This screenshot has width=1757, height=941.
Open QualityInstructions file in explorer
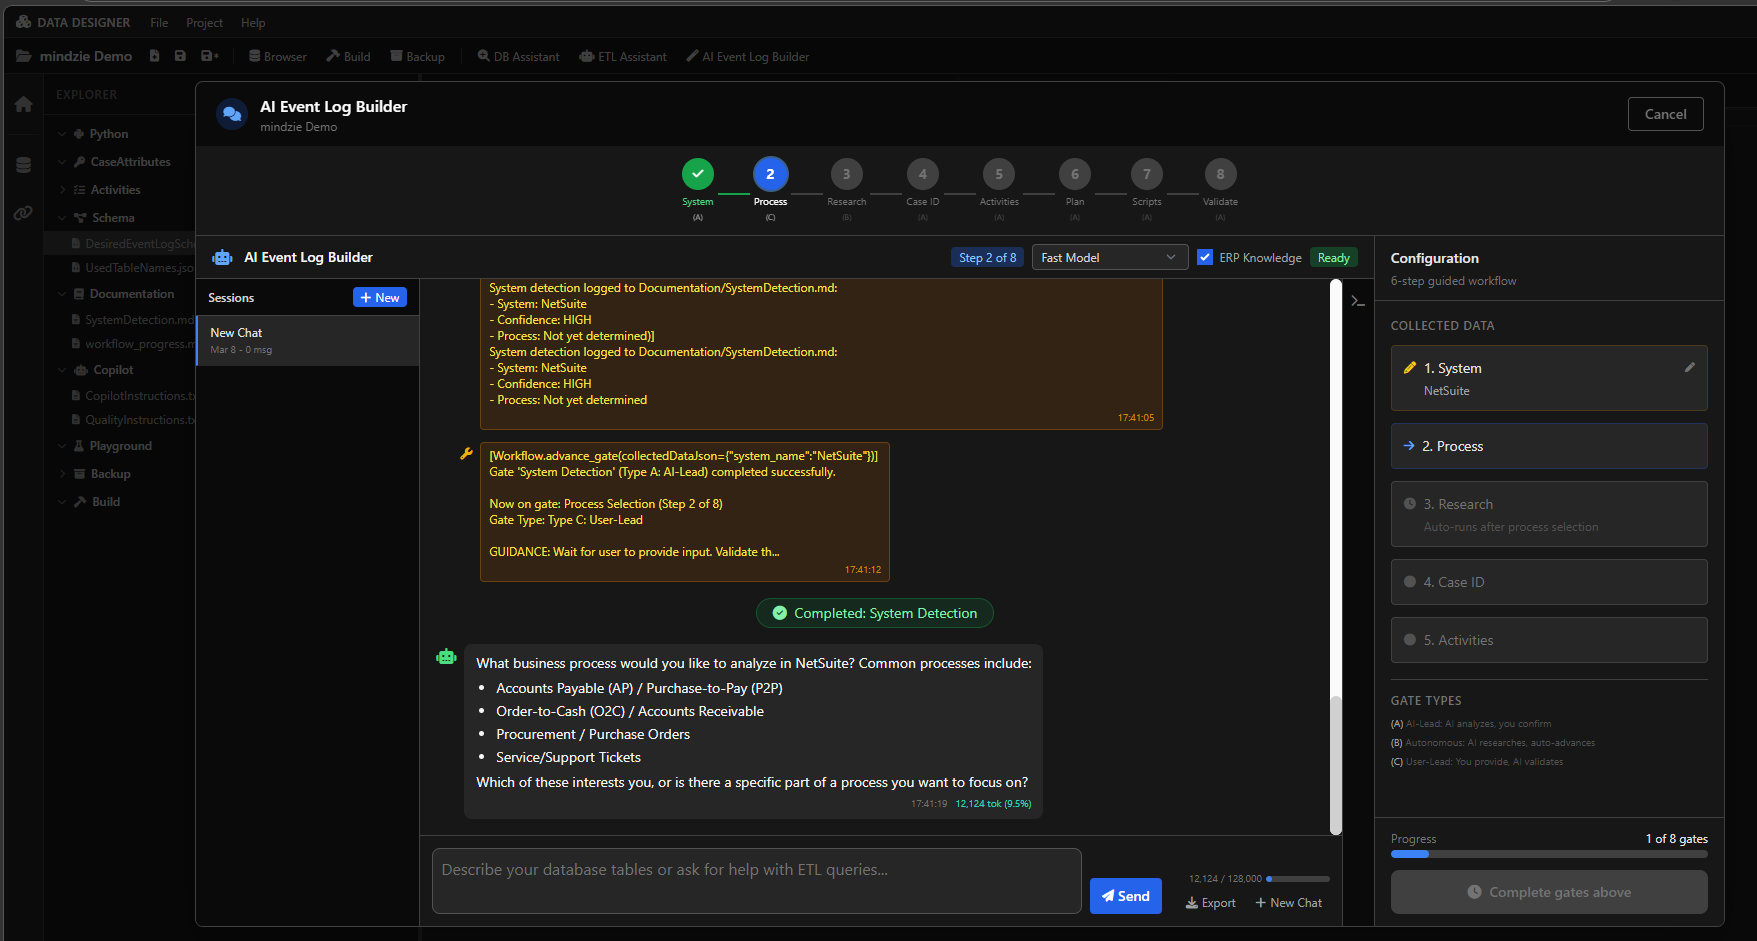click(x=133, y=420)
